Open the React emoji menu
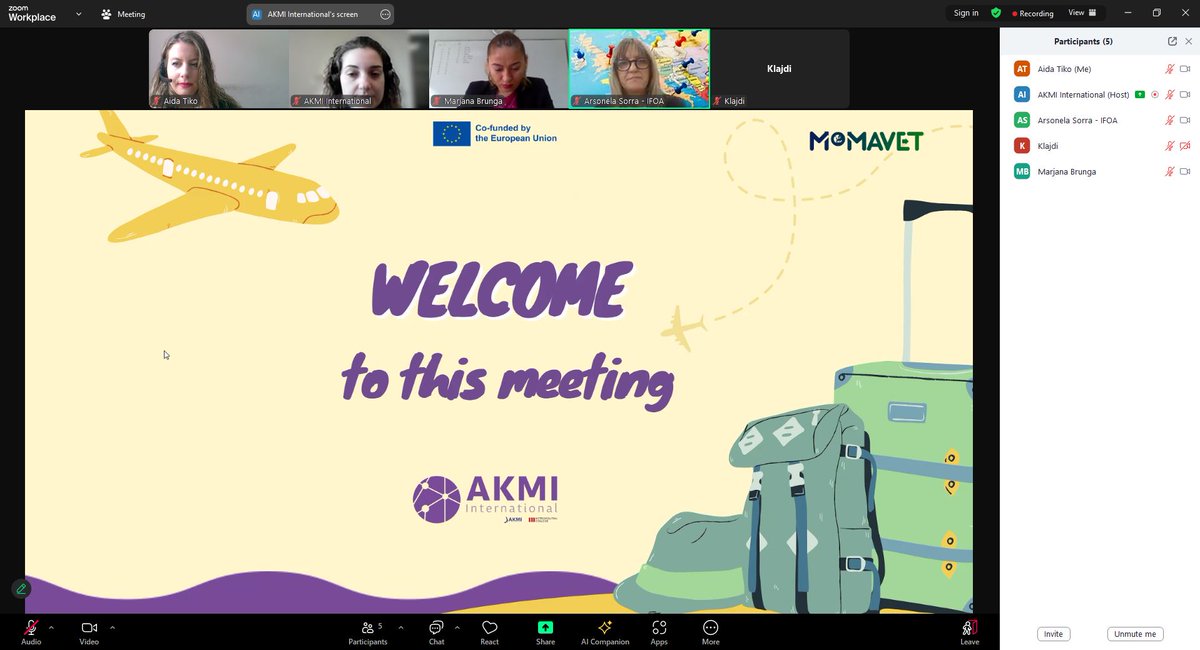This screenshot has width=1200, height=650. pos(489,632)
